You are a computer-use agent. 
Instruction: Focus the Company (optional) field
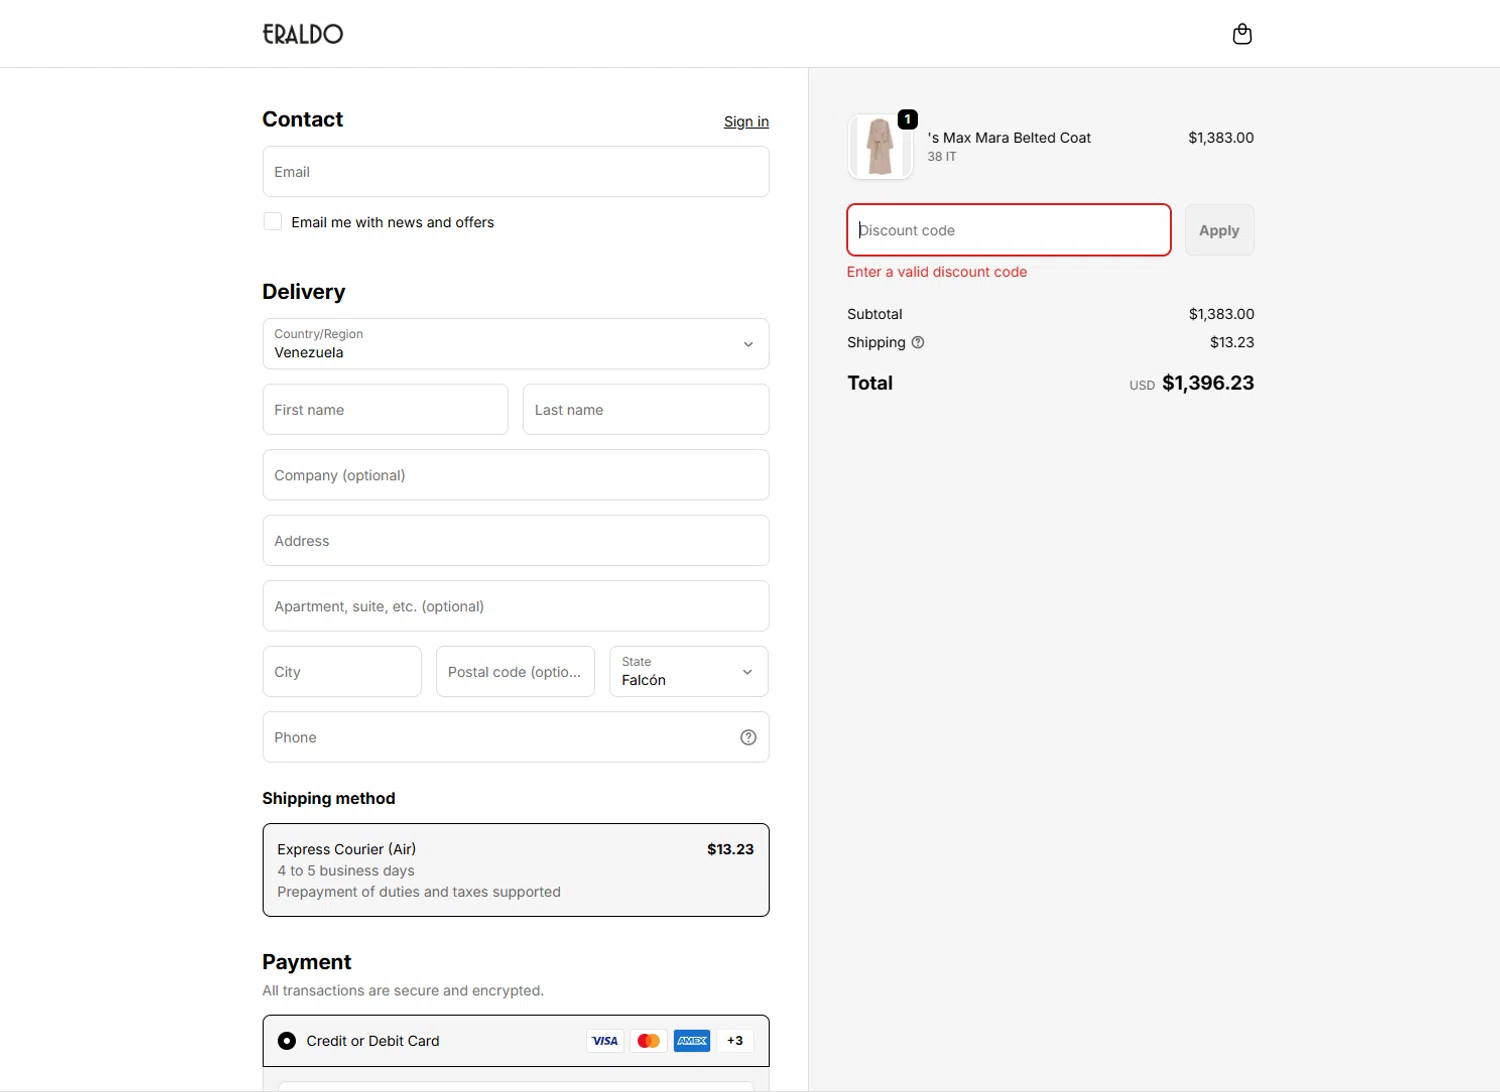(516, 475)
